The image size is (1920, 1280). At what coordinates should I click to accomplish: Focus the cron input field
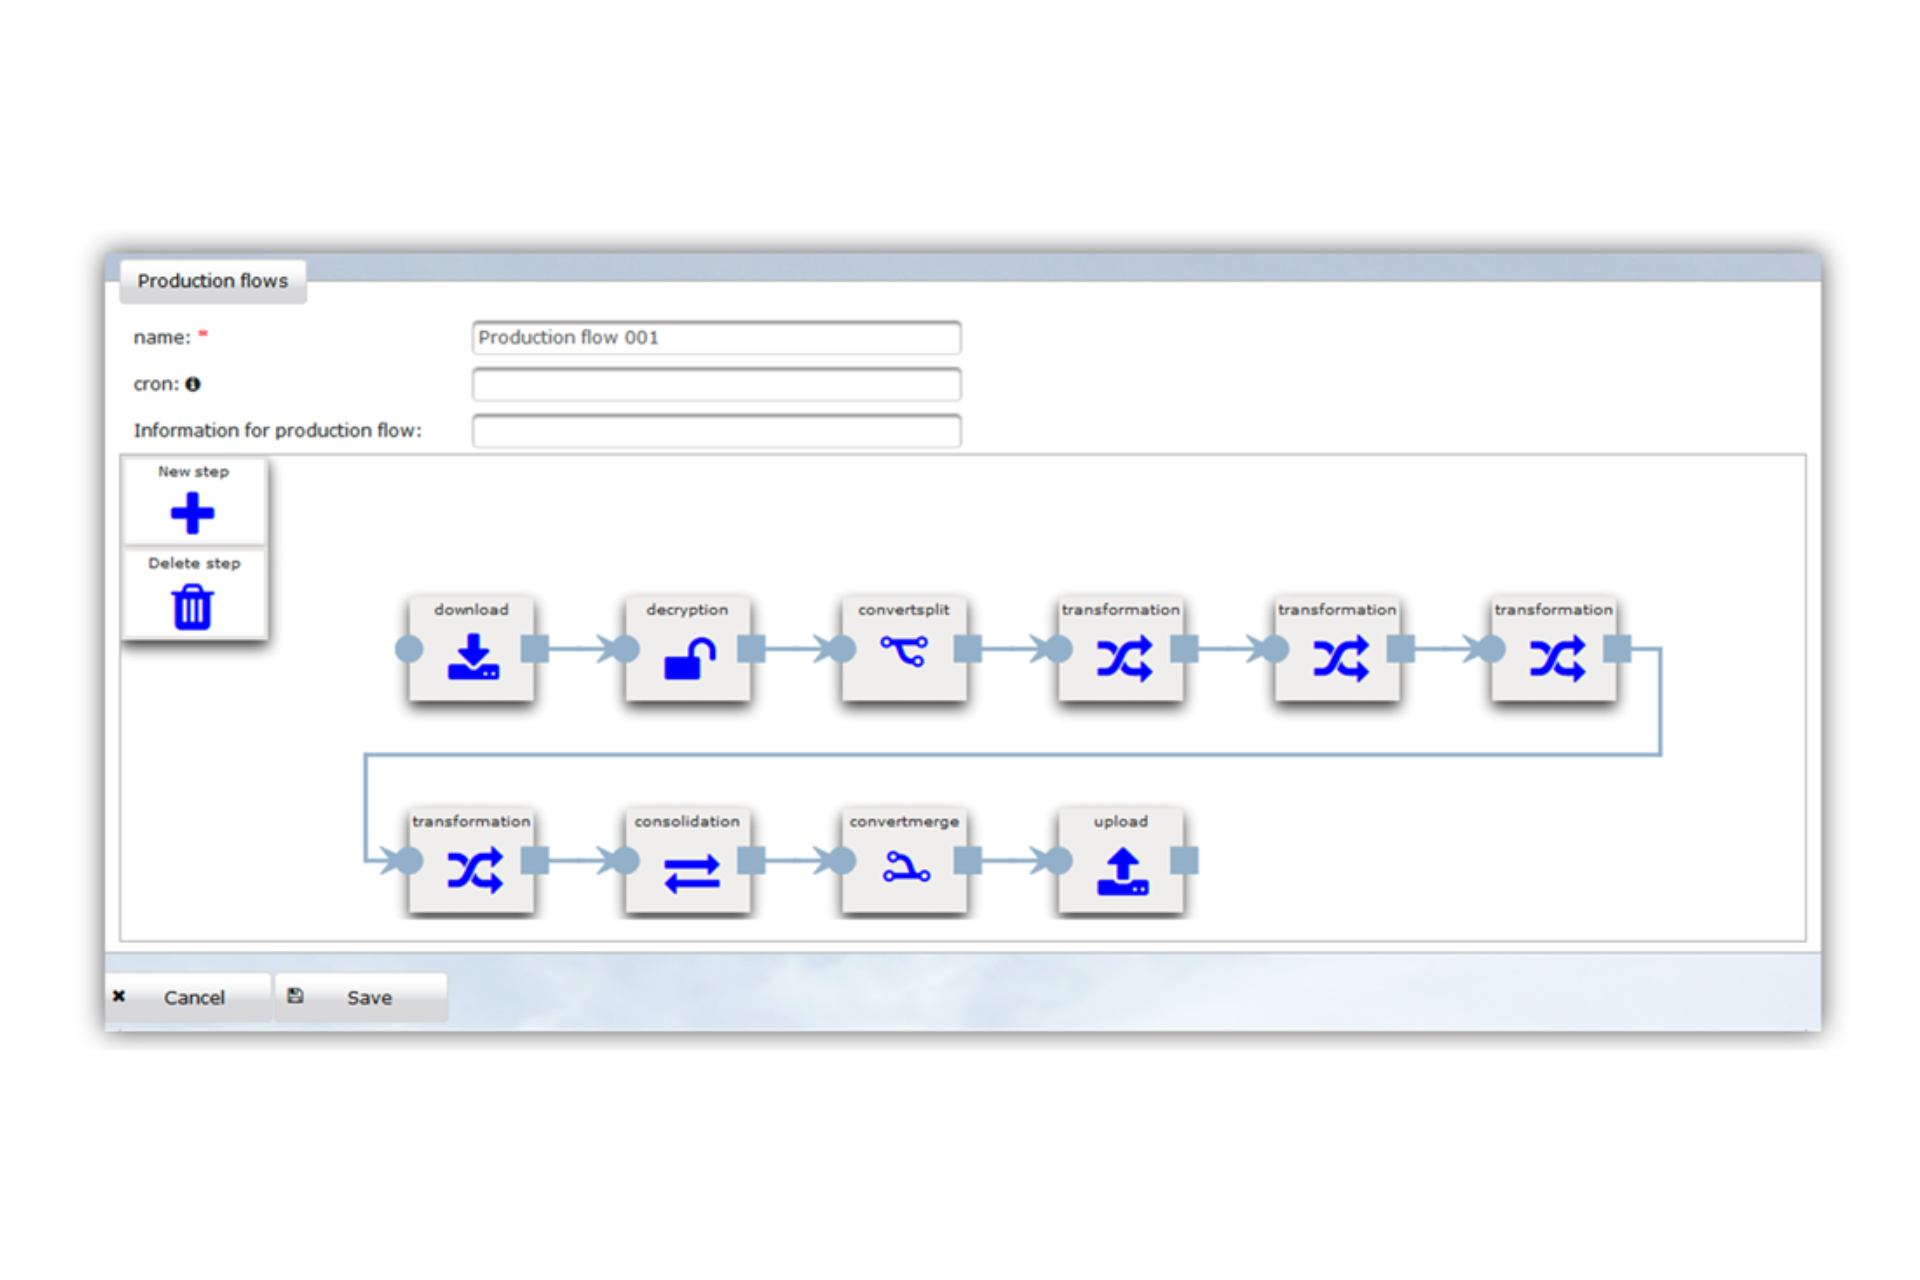pyautogui.click(x=716, y=384)
